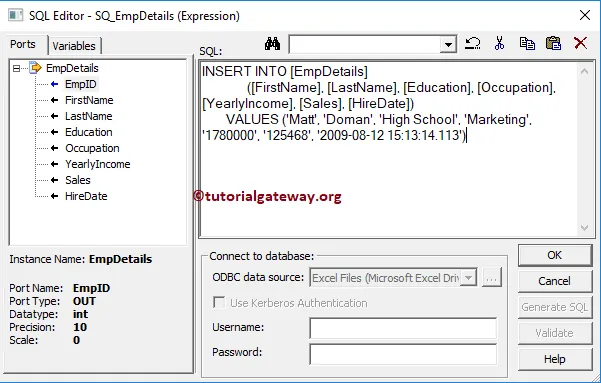Enable Use Kerberos Authentication checkbox
The image size is (601, 383).
coord(219,302)
